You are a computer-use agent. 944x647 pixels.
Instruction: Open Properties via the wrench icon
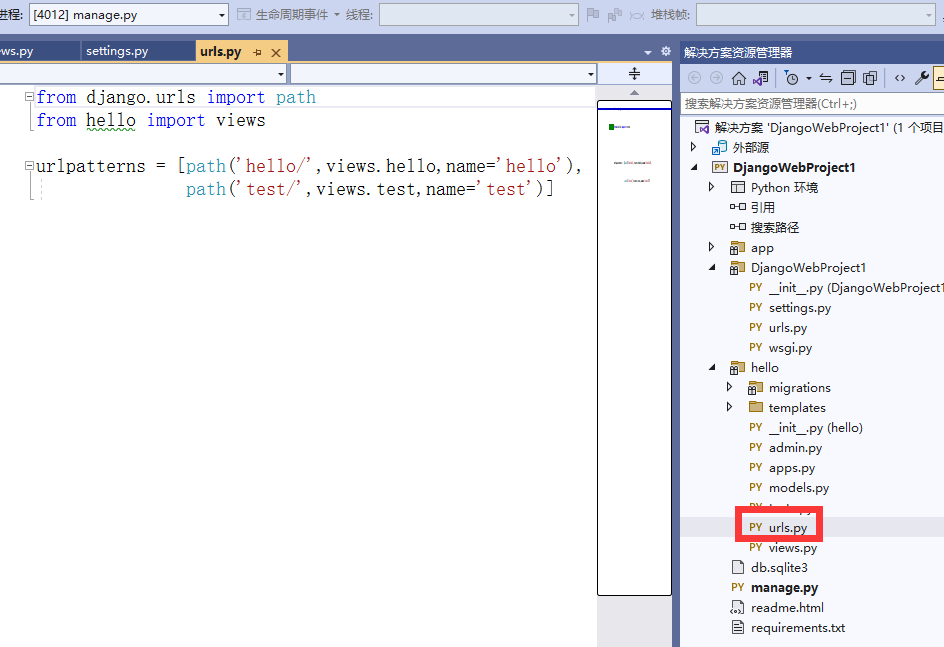pos(922,78)
